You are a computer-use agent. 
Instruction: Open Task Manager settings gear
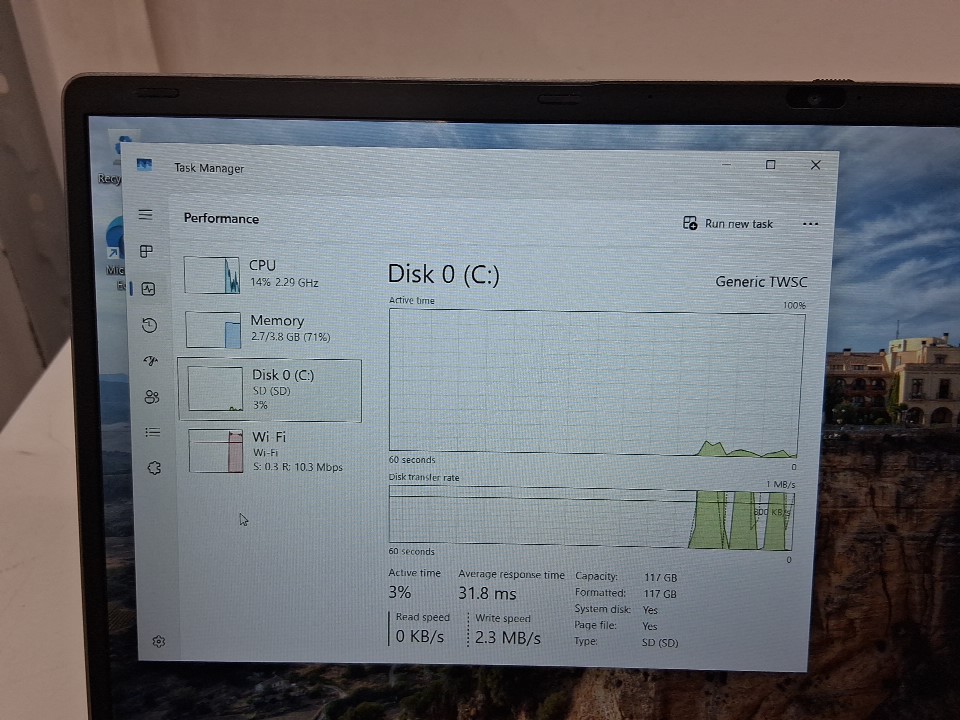158,641
